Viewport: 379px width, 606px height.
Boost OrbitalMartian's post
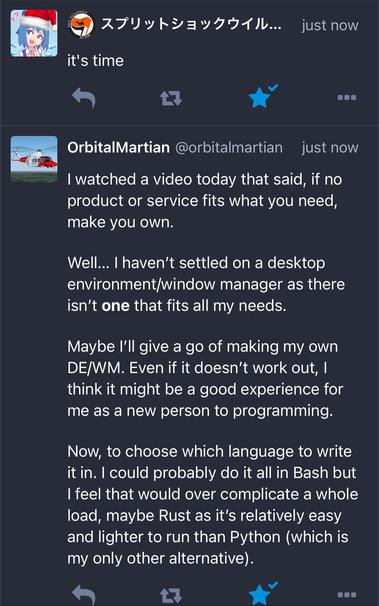pos(171,595)
